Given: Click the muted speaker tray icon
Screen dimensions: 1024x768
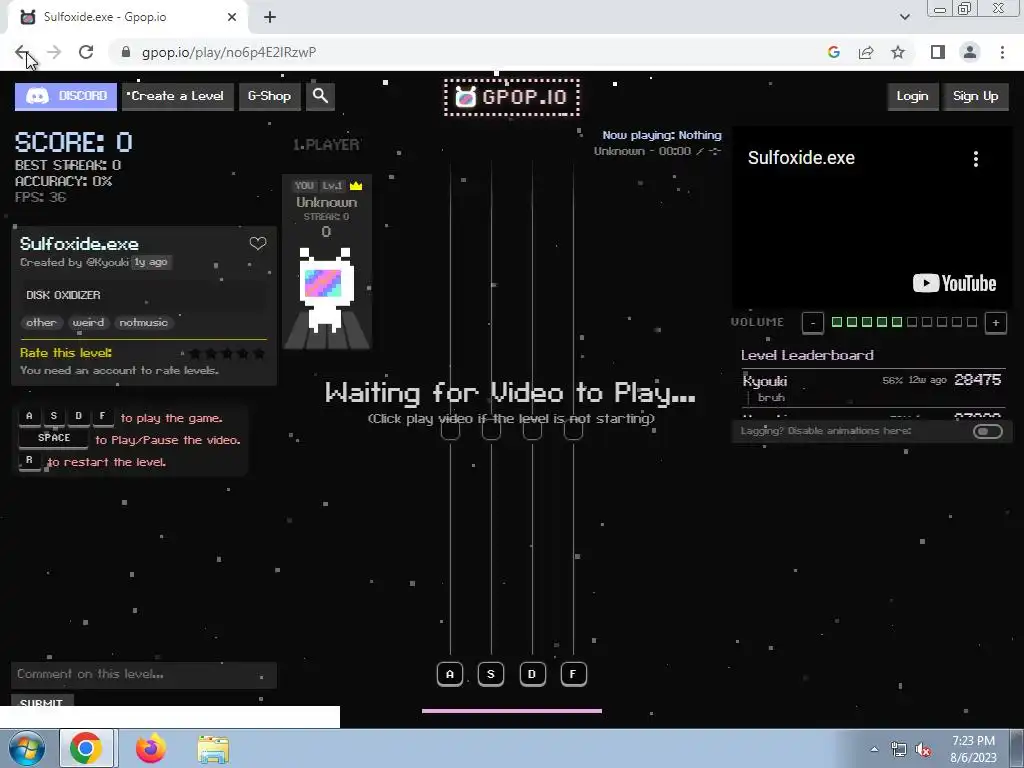Looking at the screenshot, I should coord(923,750).
